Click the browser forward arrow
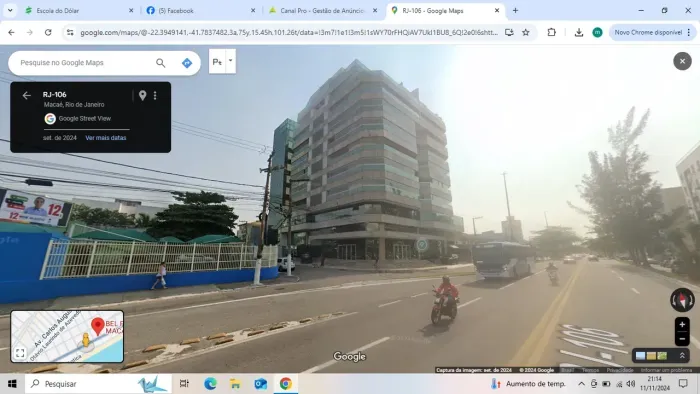The image size is (700, 394). point(29,32)
